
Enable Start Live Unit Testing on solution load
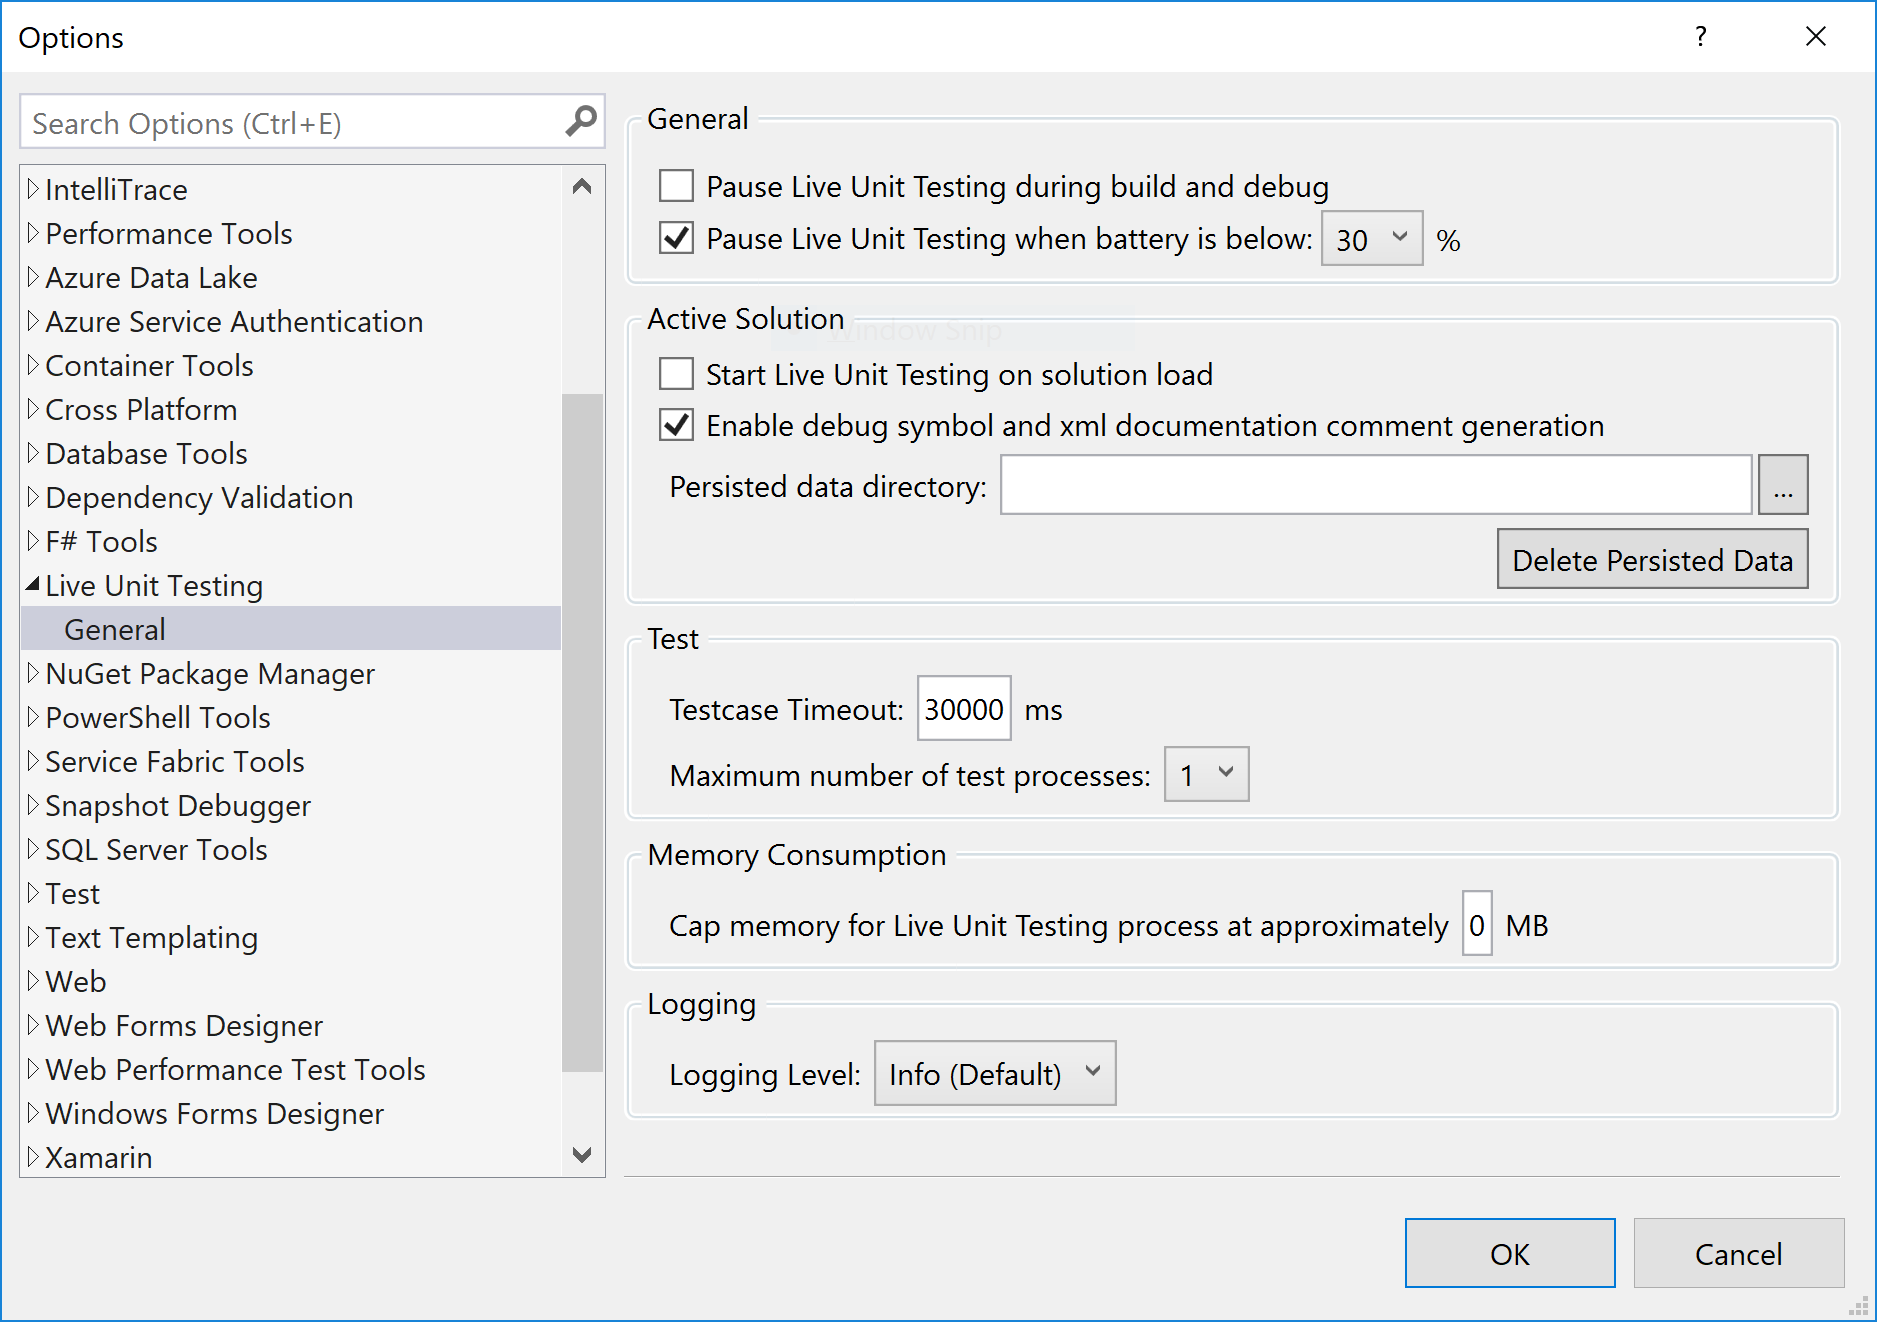[677, 374]
